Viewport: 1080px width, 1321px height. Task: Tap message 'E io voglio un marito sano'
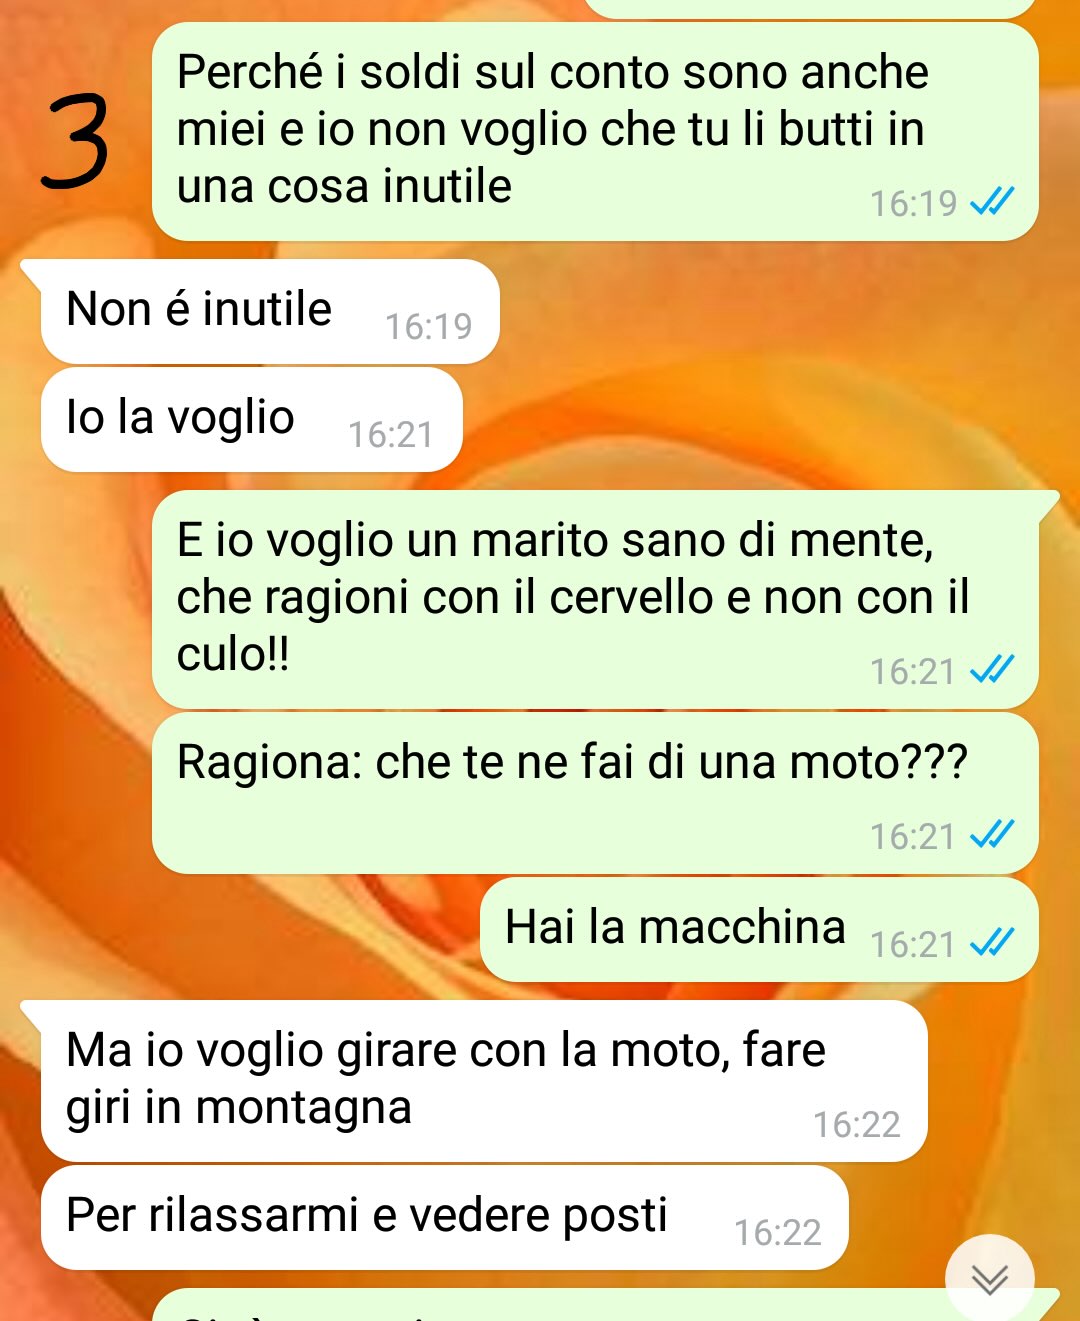click(595, 599)
